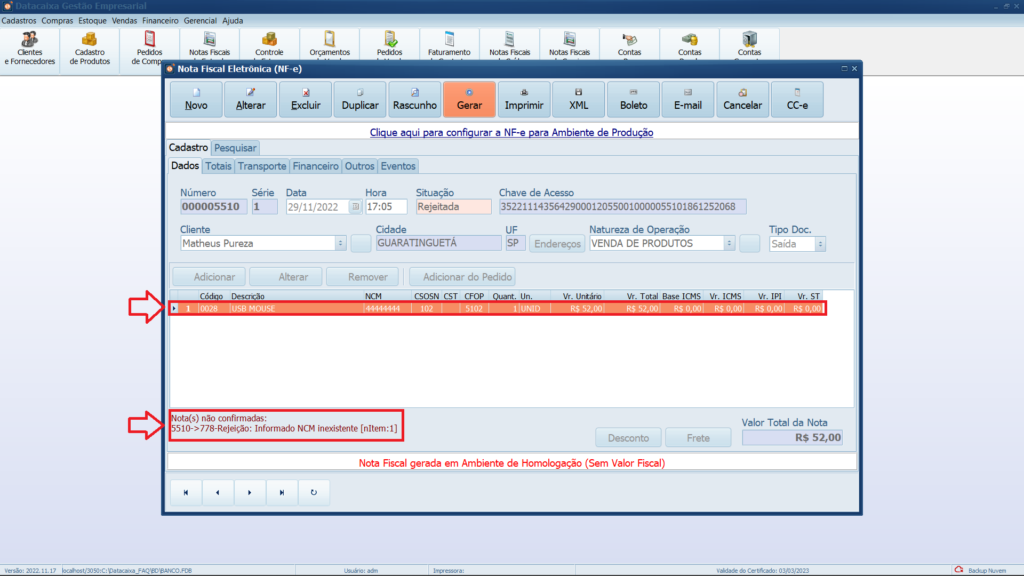This screenshot has height=576, width=1024.
Task: Go to the Pesquisar tab
Action: 235,148
